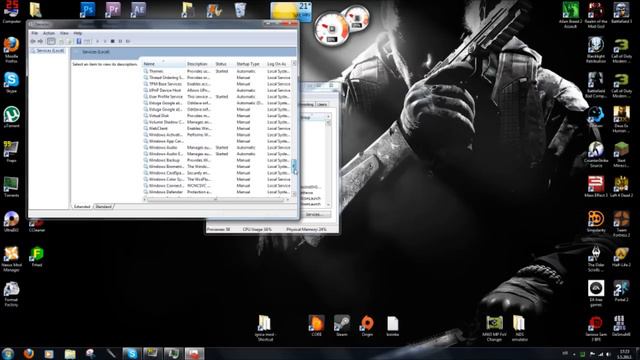Click the Windows Start button

8,353
